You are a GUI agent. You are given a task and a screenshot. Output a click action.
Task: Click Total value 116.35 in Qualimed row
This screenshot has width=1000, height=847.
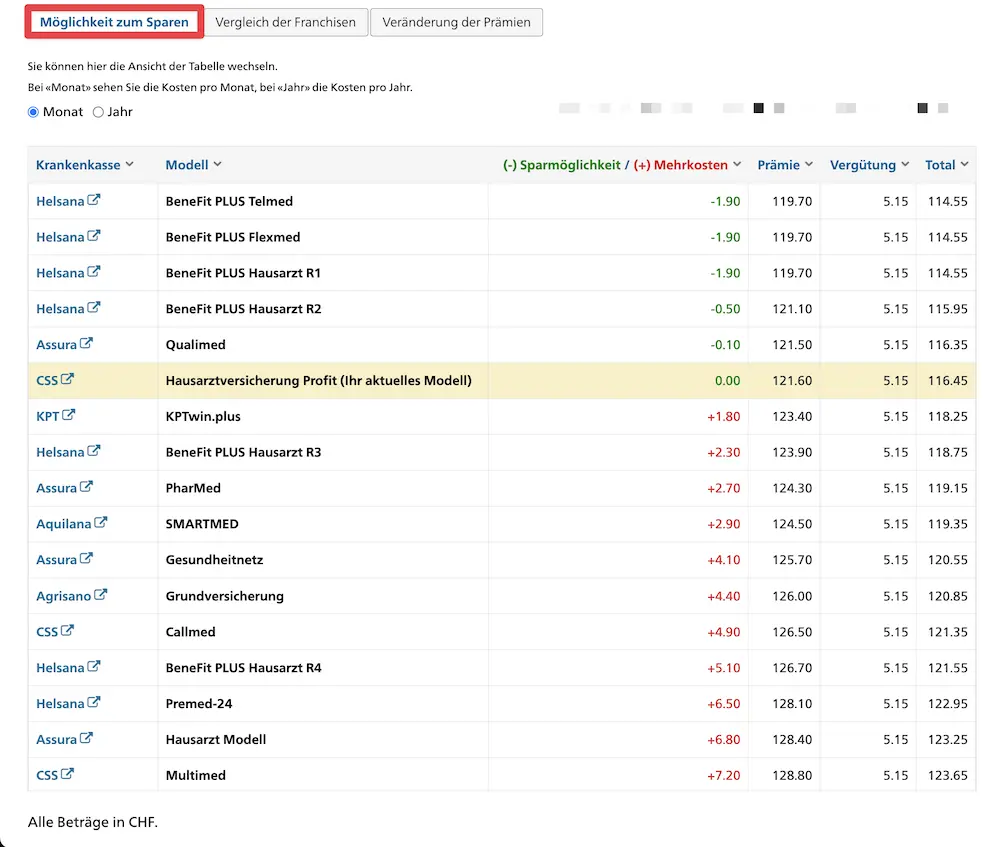(x=948, y=345)
